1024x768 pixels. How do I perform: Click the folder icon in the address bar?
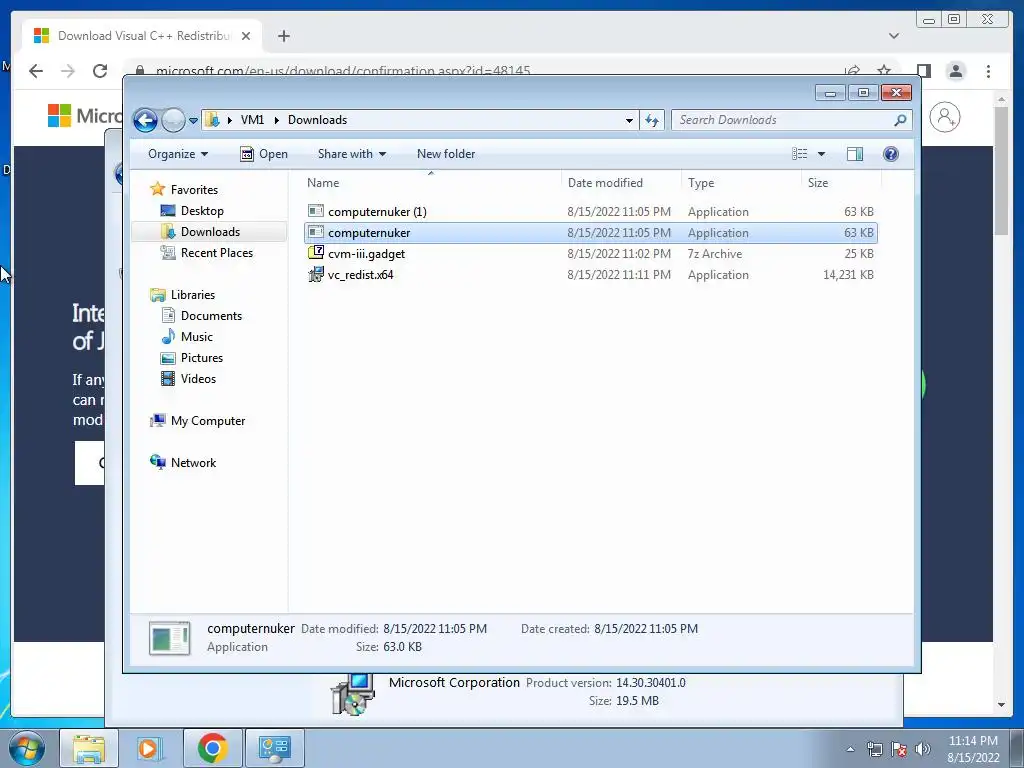pos(212,120)
